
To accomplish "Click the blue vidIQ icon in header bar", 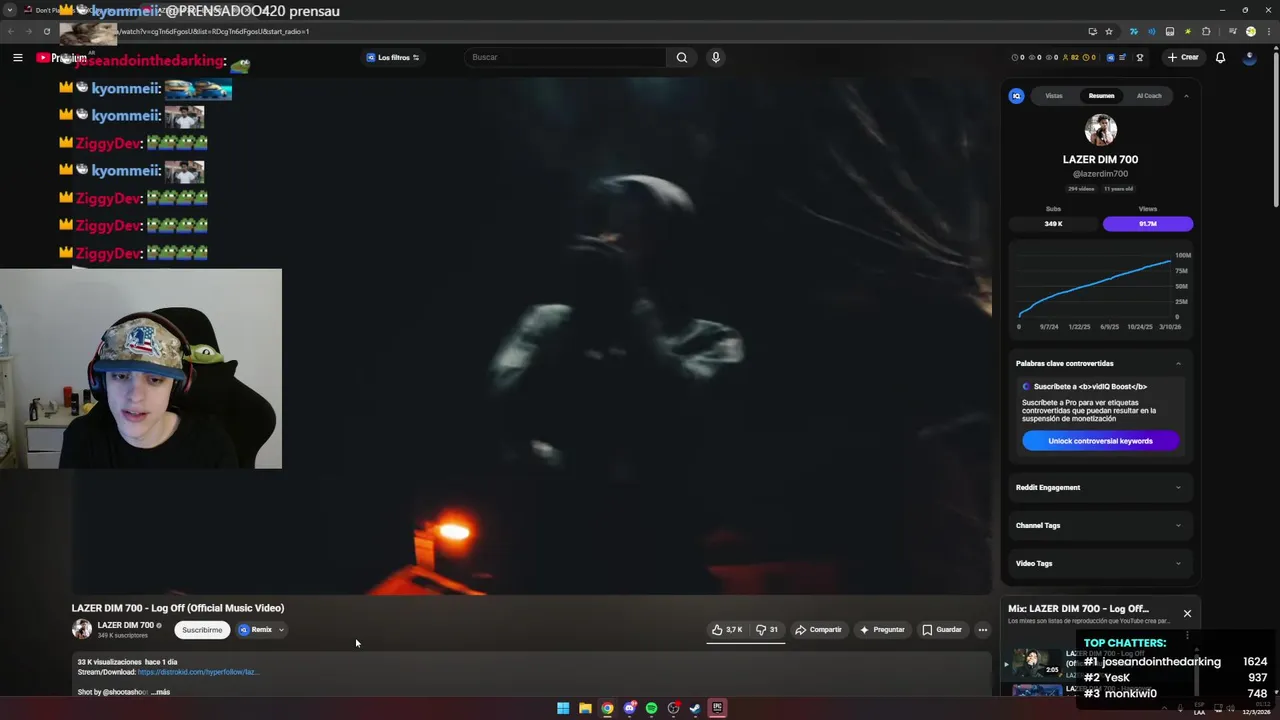I will (x=1110, y=57).
